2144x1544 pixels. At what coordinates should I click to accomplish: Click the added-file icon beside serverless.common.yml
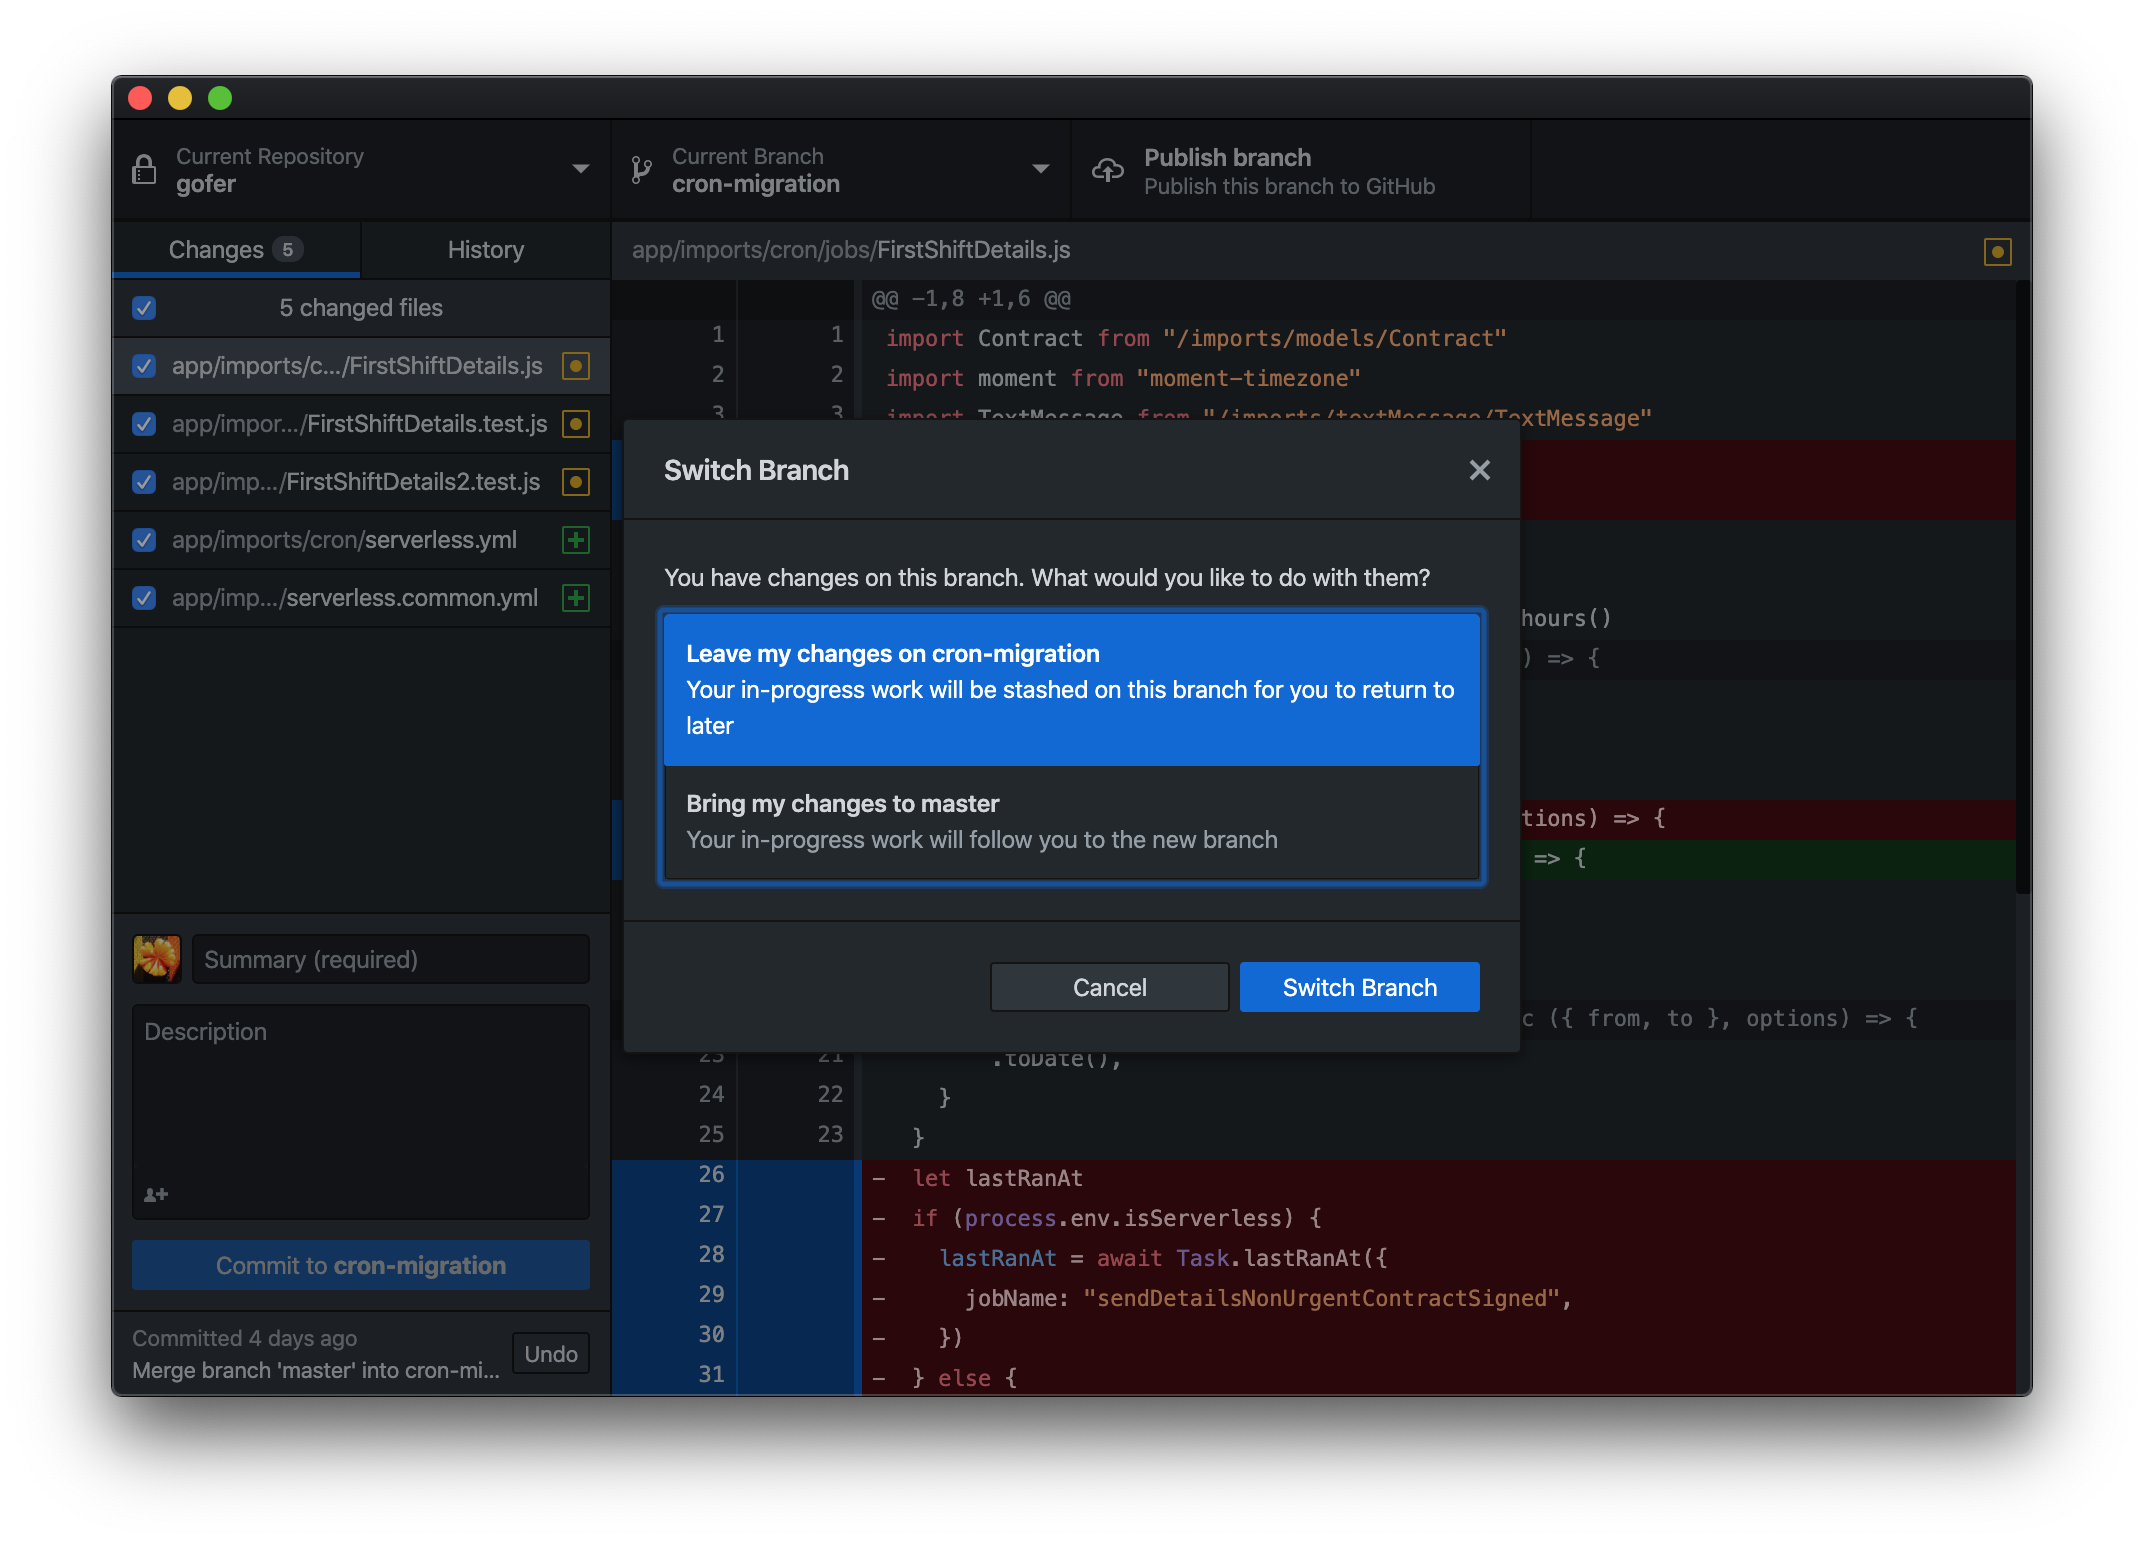pyautogui.click(x=576, y=598)
